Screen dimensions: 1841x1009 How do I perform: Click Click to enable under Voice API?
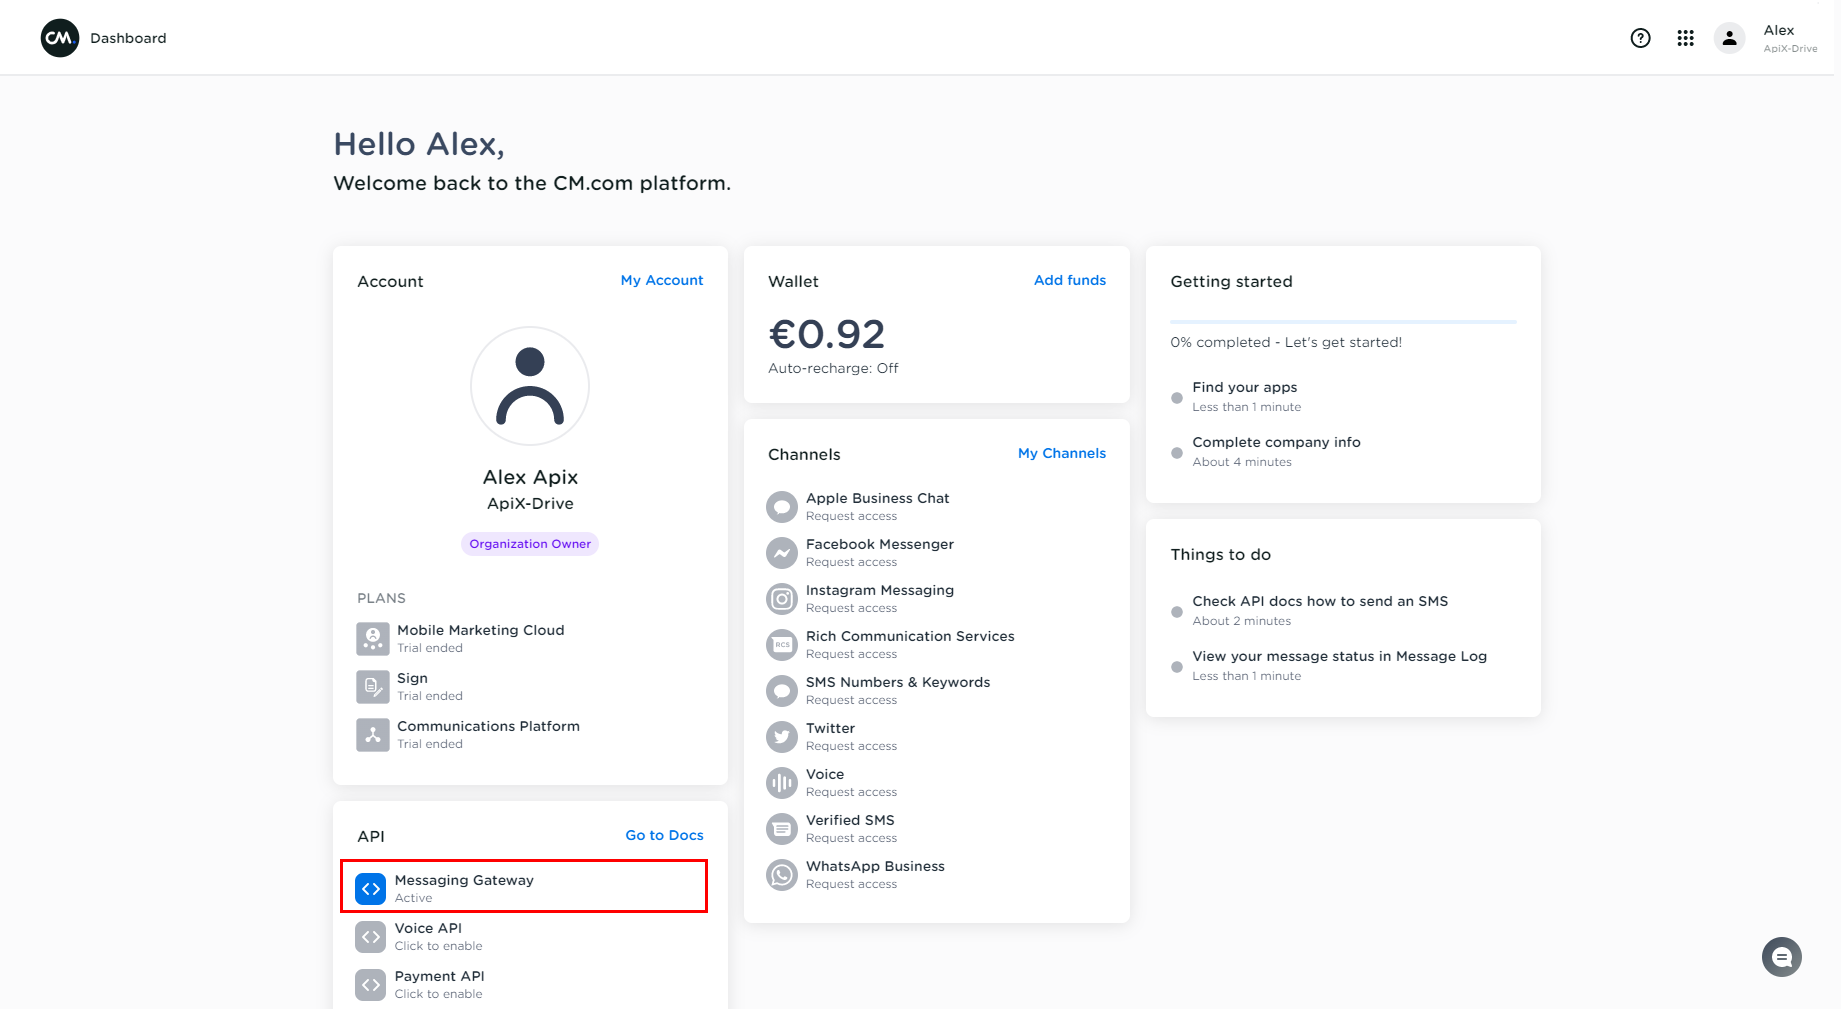(x=438, y=946)
